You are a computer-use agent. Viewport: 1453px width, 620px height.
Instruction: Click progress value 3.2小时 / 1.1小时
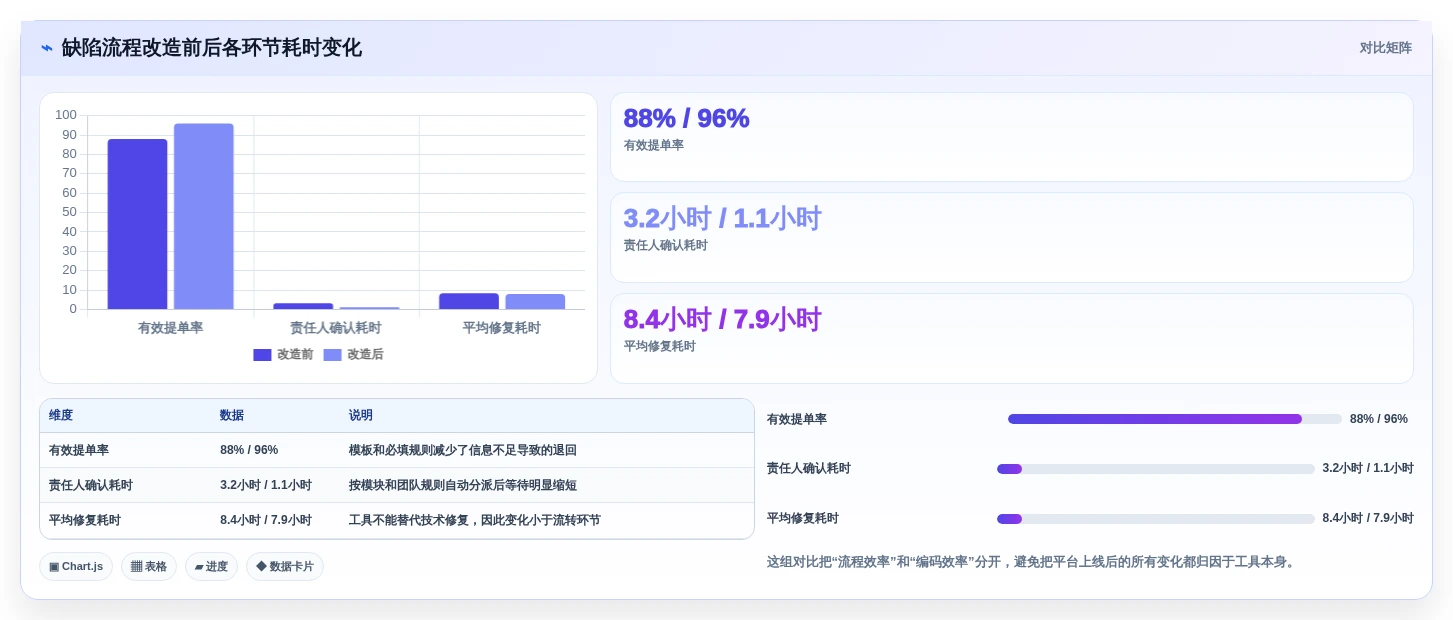[1368, 469]
